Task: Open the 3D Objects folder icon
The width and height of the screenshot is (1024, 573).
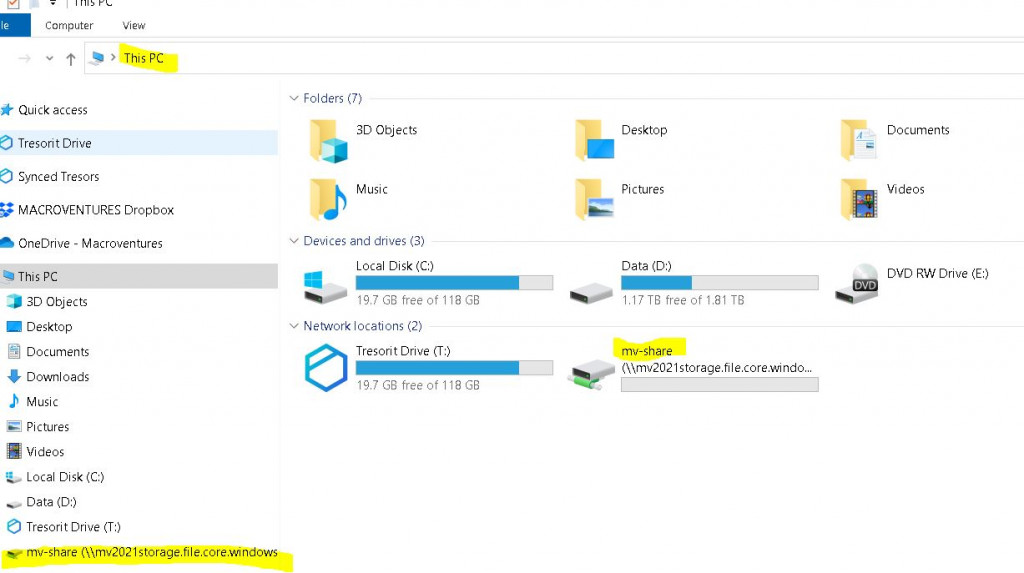Action: [328, 141]
